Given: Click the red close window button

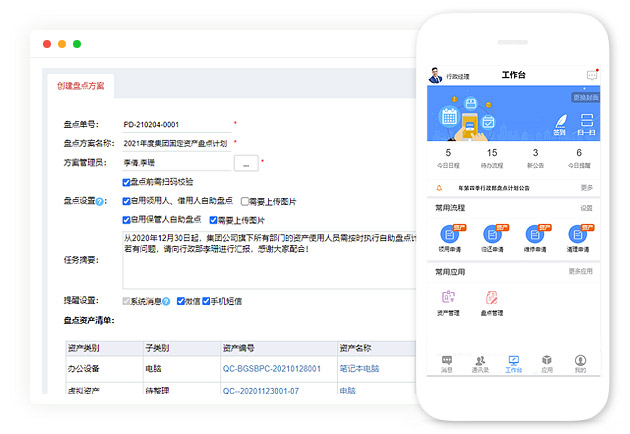Looking at the screenshot, I should click(x=47, y=44).
